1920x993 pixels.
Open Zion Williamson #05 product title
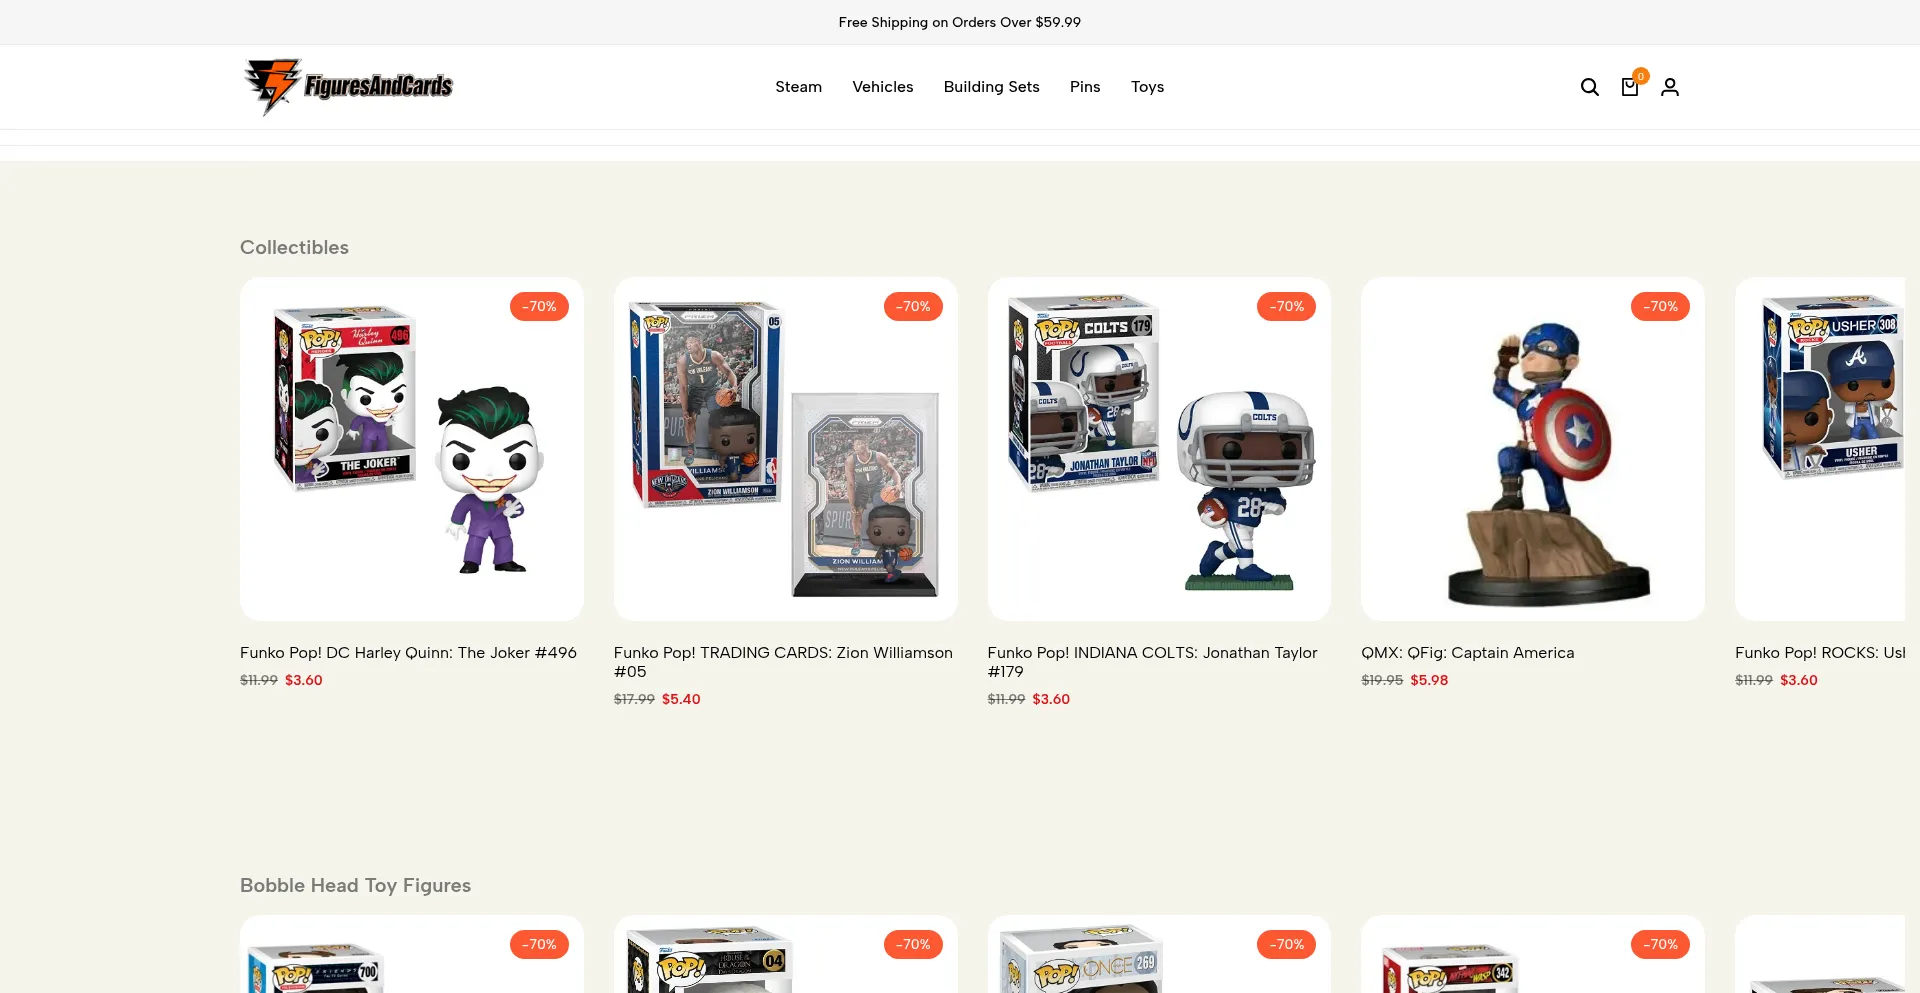point(783,662)
